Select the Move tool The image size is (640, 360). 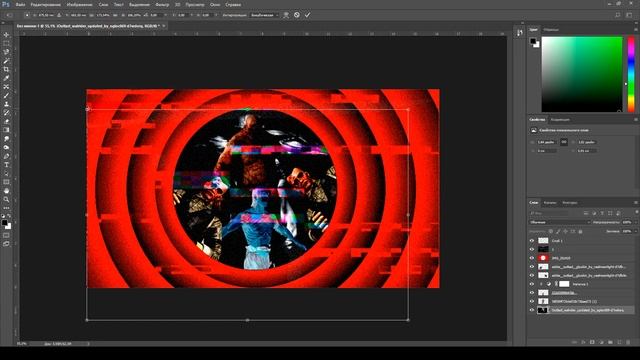pyautogui.click(x=6, y=35)
